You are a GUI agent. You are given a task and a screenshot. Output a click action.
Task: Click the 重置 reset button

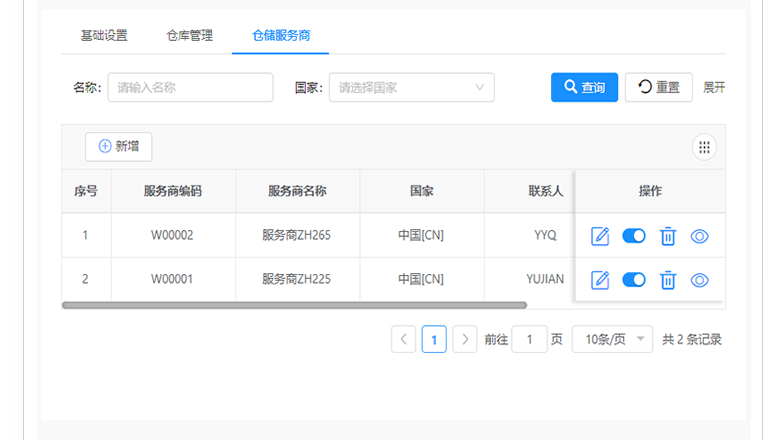tap(659, 87)
